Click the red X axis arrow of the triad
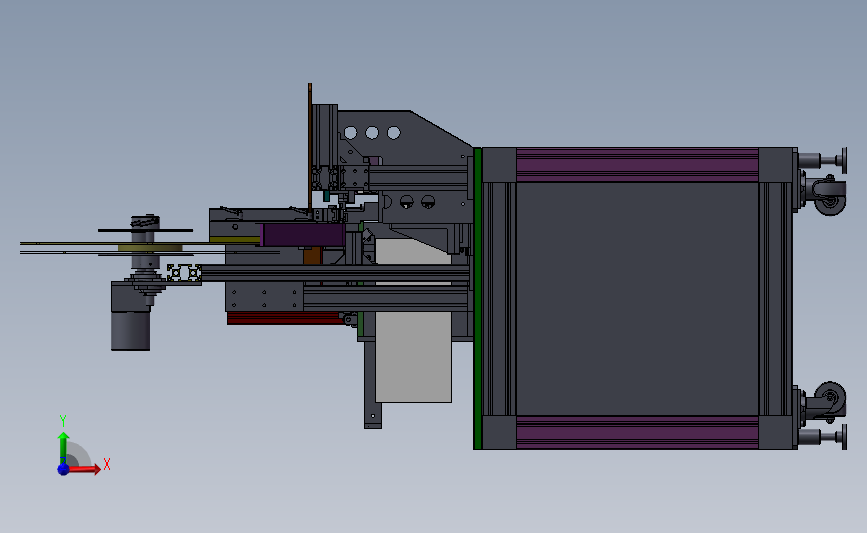Image resolution: width=867 pixels, height=533 pixels. (x=85, y=469)
